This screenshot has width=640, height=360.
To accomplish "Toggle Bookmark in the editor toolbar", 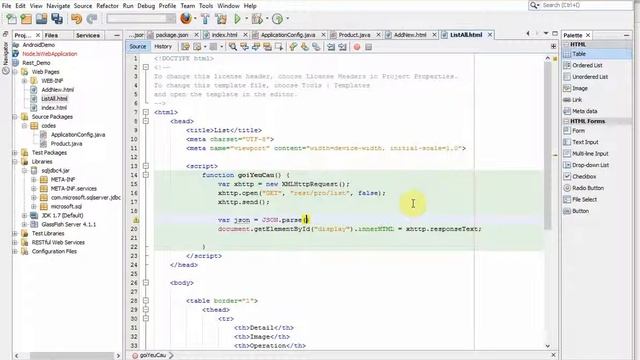I will pos(316,47).
